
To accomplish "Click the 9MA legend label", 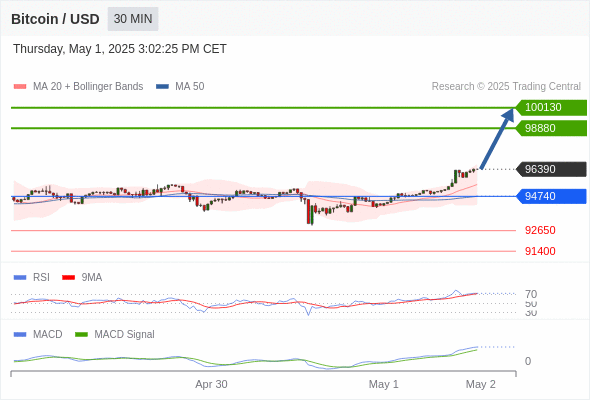I will [92, 278].
